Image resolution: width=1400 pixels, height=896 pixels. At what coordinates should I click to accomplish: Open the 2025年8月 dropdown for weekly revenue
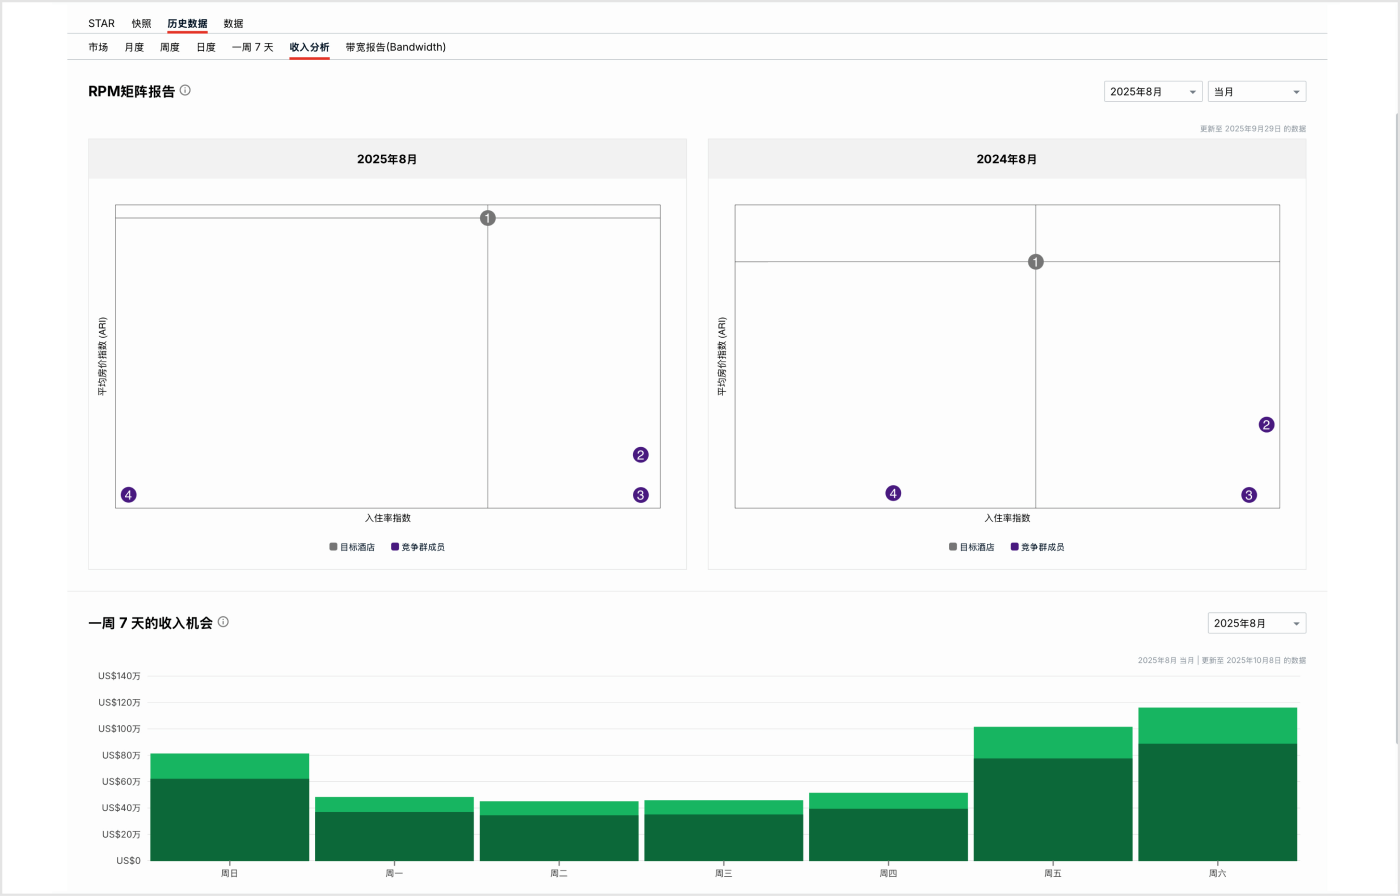pyautogui.click(x=1256, y=624)
